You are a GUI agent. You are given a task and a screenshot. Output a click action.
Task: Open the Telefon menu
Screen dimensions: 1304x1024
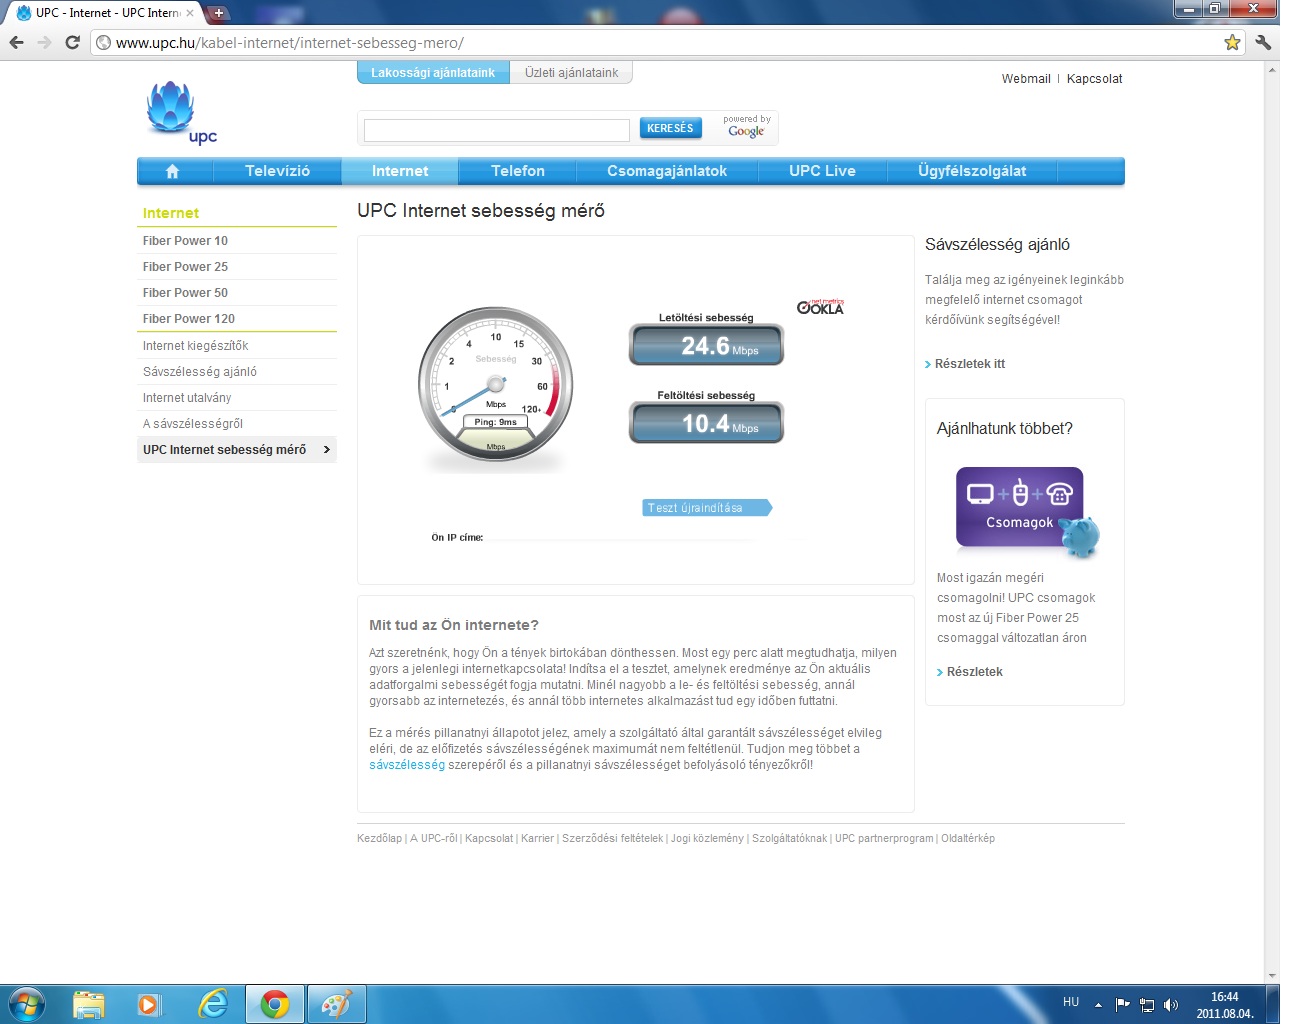pos(518,171)
